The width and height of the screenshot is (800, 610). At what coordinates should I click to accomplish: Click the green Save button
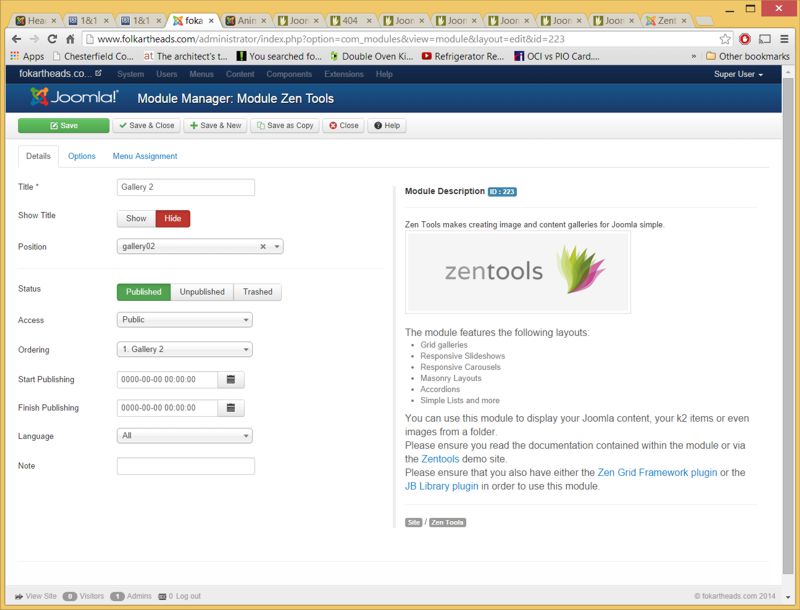point(64,125)
